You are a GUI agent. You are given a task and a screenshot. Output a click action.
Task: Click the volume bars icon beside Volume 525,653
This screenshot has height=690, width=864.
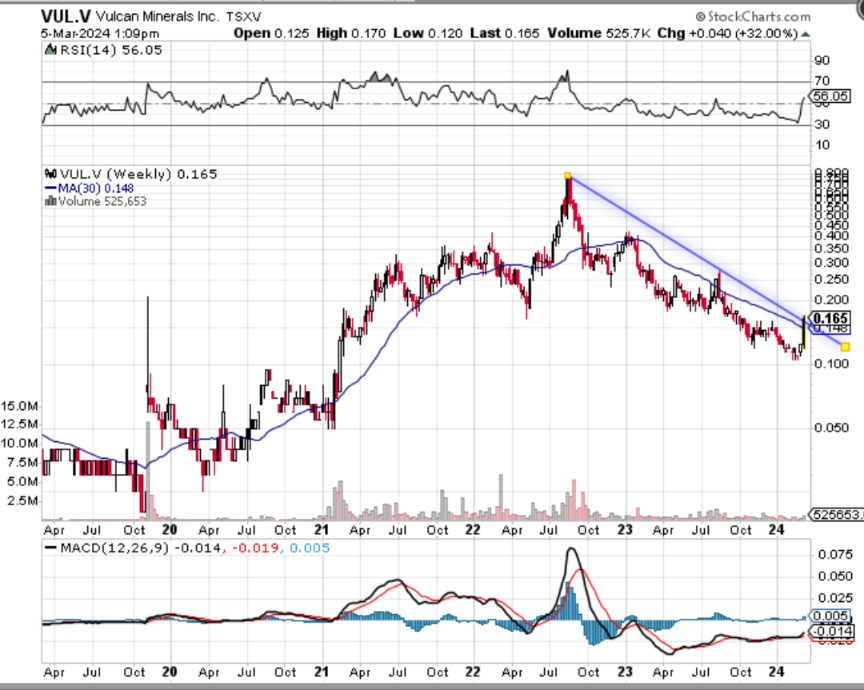tap(51, 201)
